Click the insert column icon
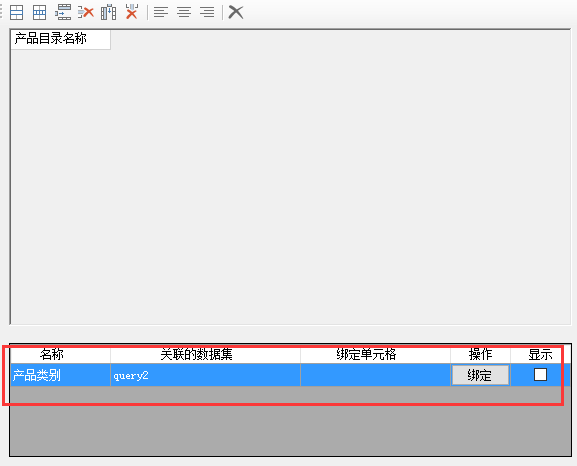Viewport: 577px width, 466px height. 109,13
